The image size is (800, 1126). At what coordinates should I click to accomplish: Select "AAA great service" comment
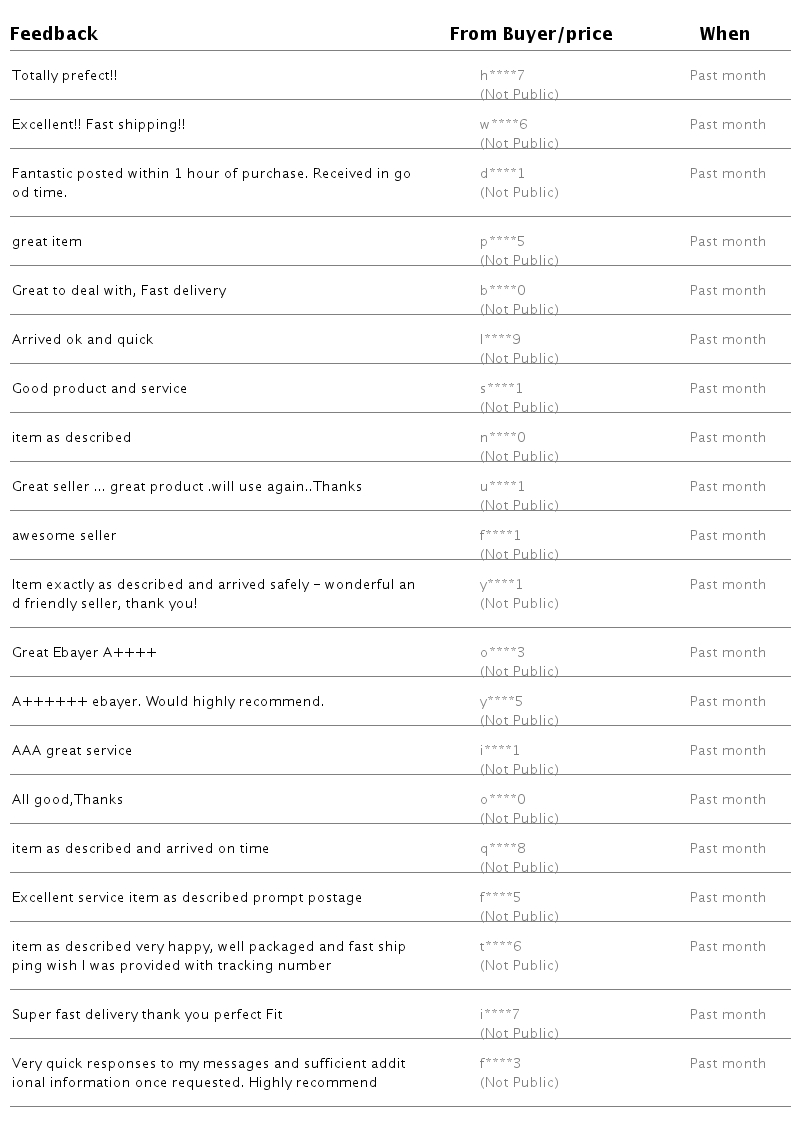click(72, 751)
